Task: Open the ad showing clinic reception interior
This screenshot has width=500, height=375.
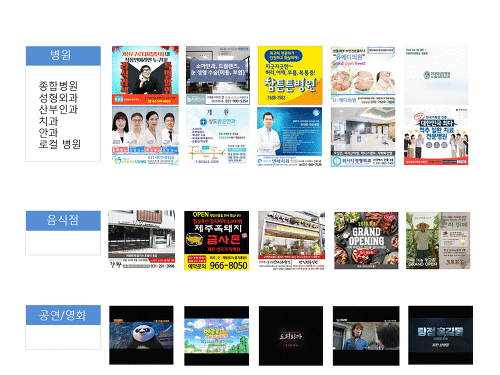Action: tap(363, 137)
